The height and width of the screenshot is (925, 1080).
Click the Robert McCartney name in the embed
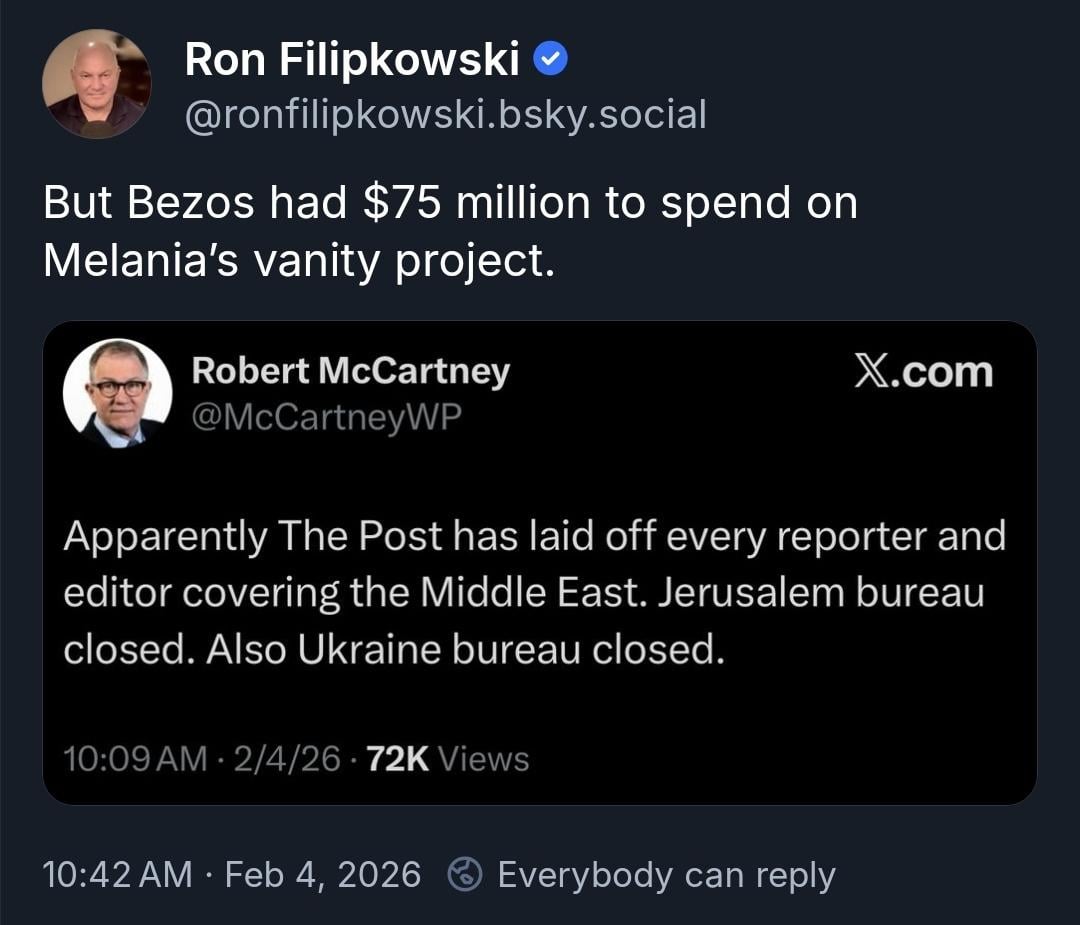(350, 371)
